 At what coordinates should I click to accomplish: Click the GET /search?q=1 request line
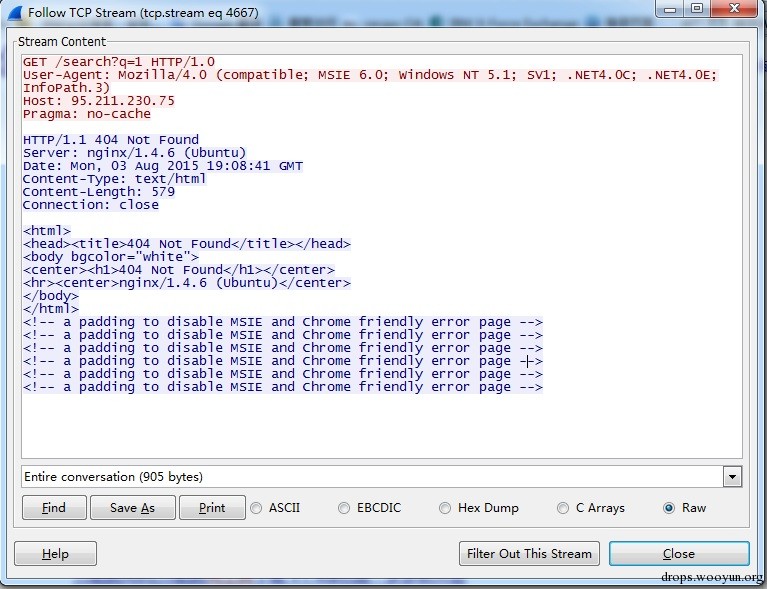click(x=118, y=62)
